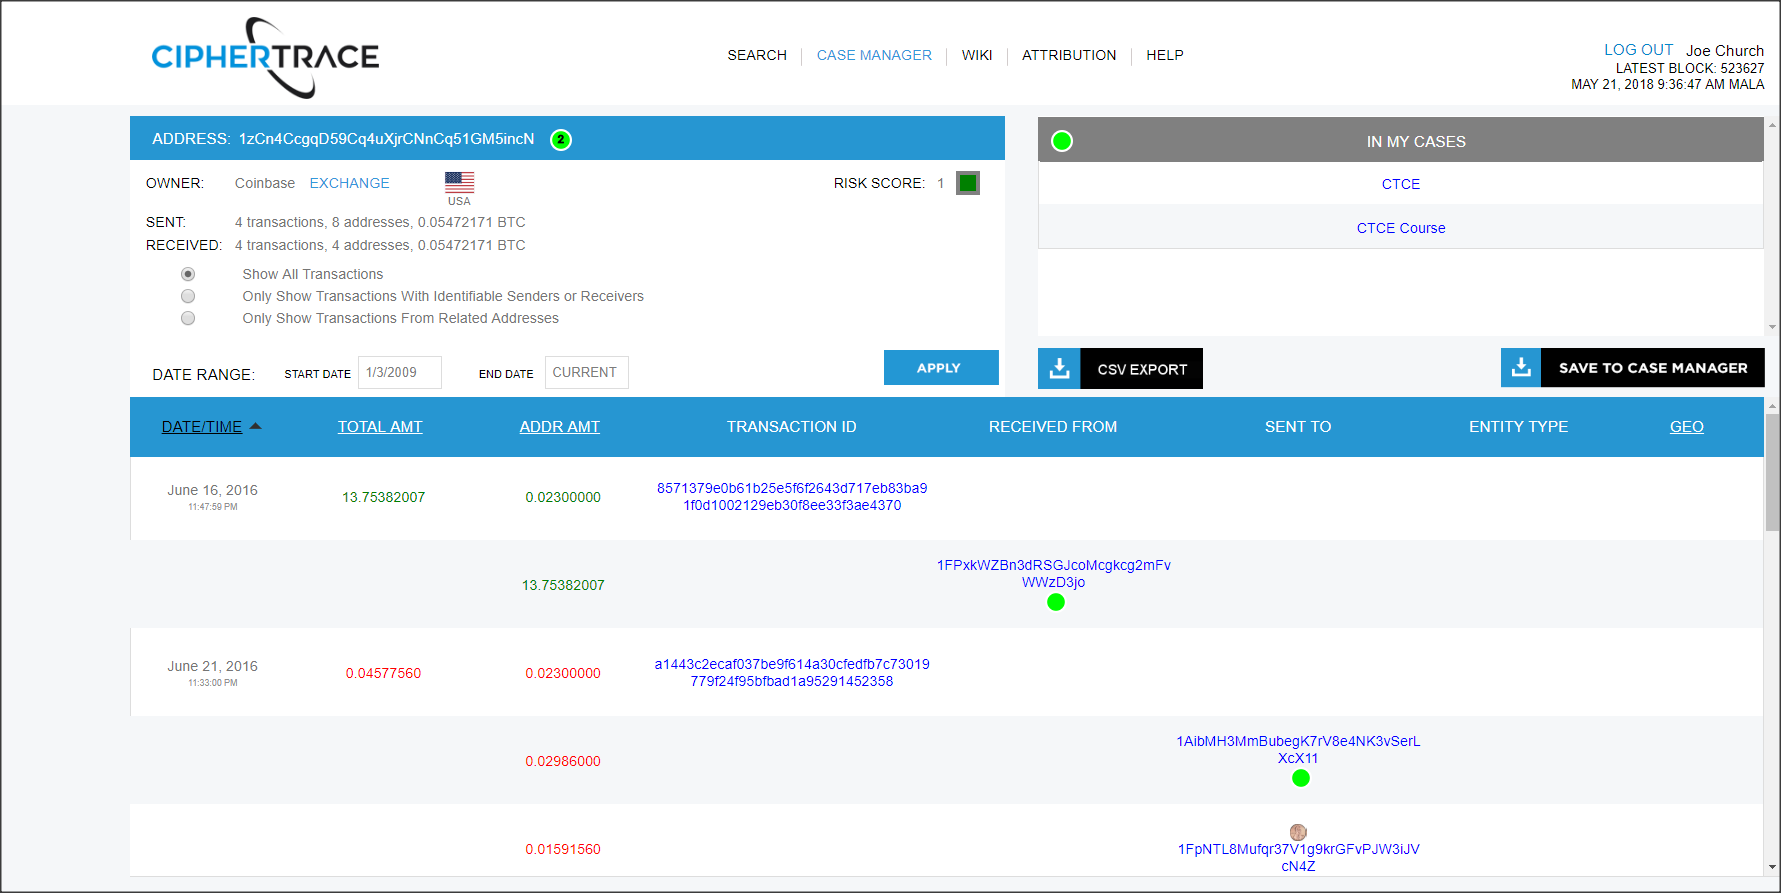The image size is (1781, 893).
Task: Click the amount 0.02986000
Action: (562, 761)
